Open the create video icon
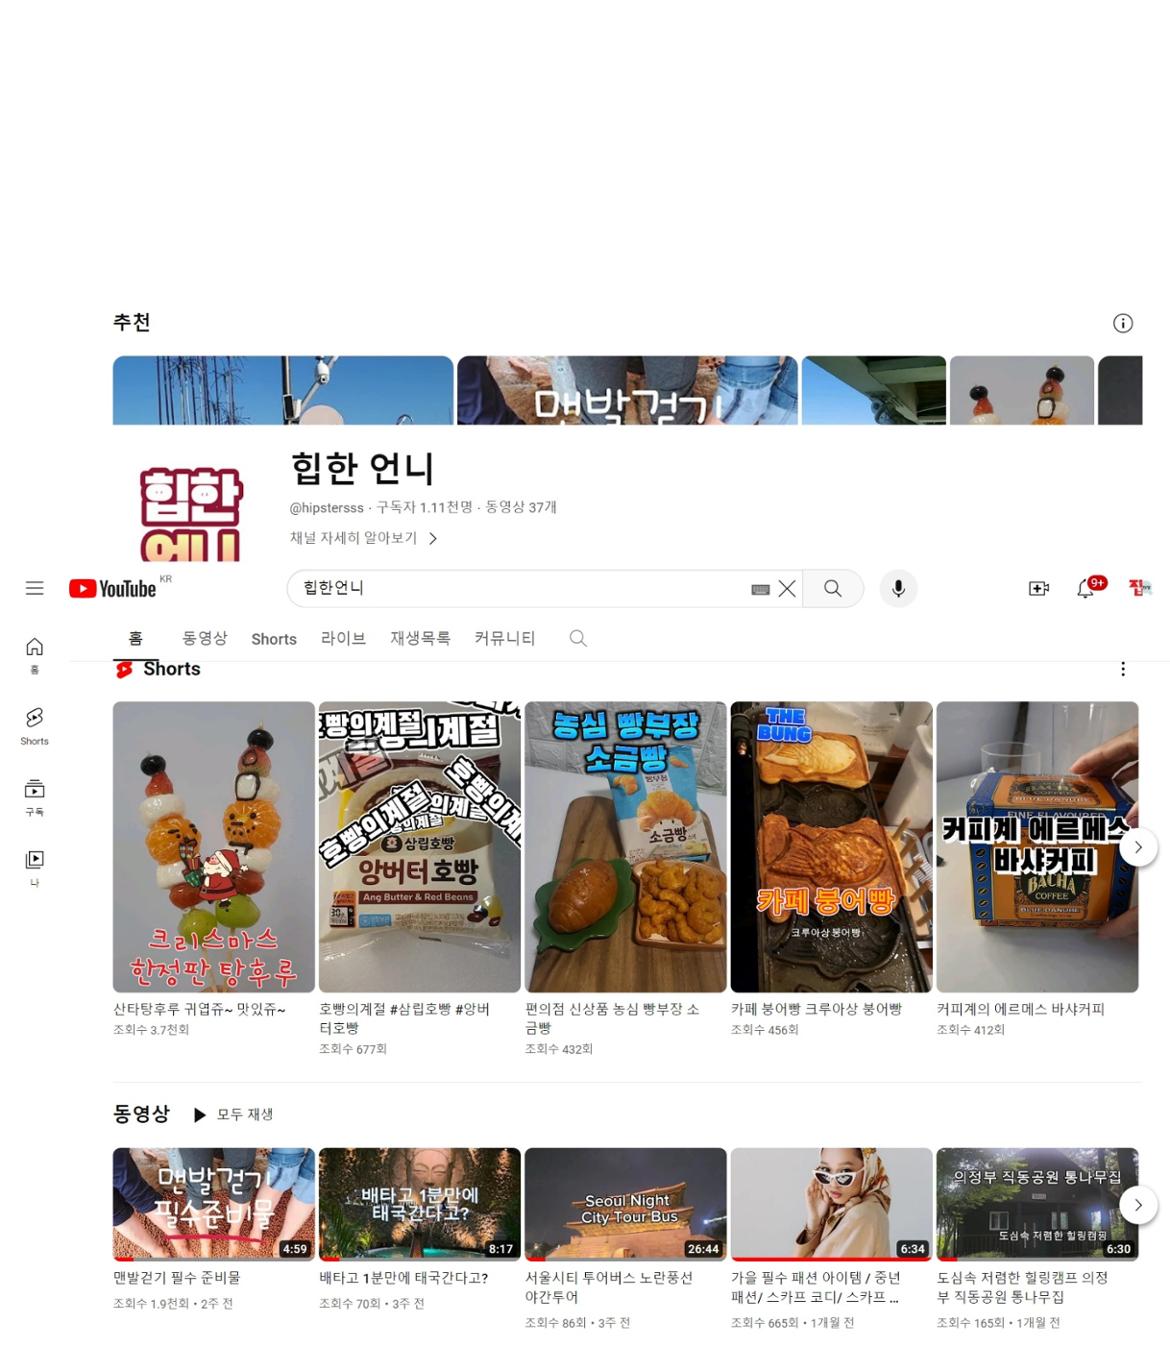Viewport: 1170px width, 1371px height. (1038, 589)
